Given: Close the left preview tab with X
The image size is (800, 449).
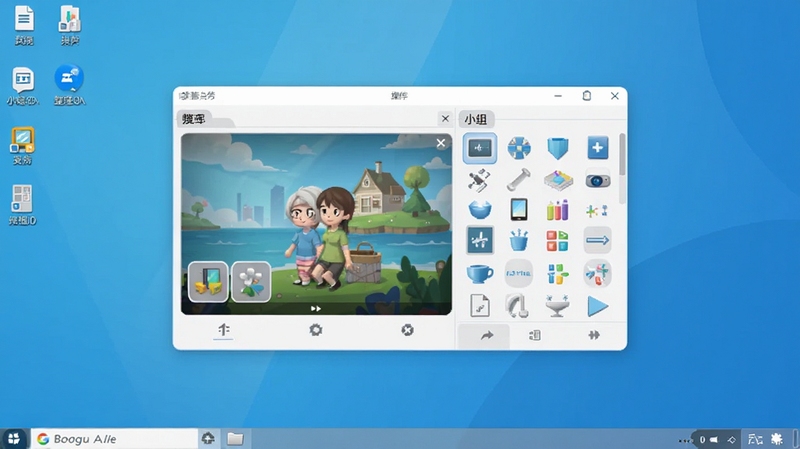Looking at the screenshot, I should 445,118.
